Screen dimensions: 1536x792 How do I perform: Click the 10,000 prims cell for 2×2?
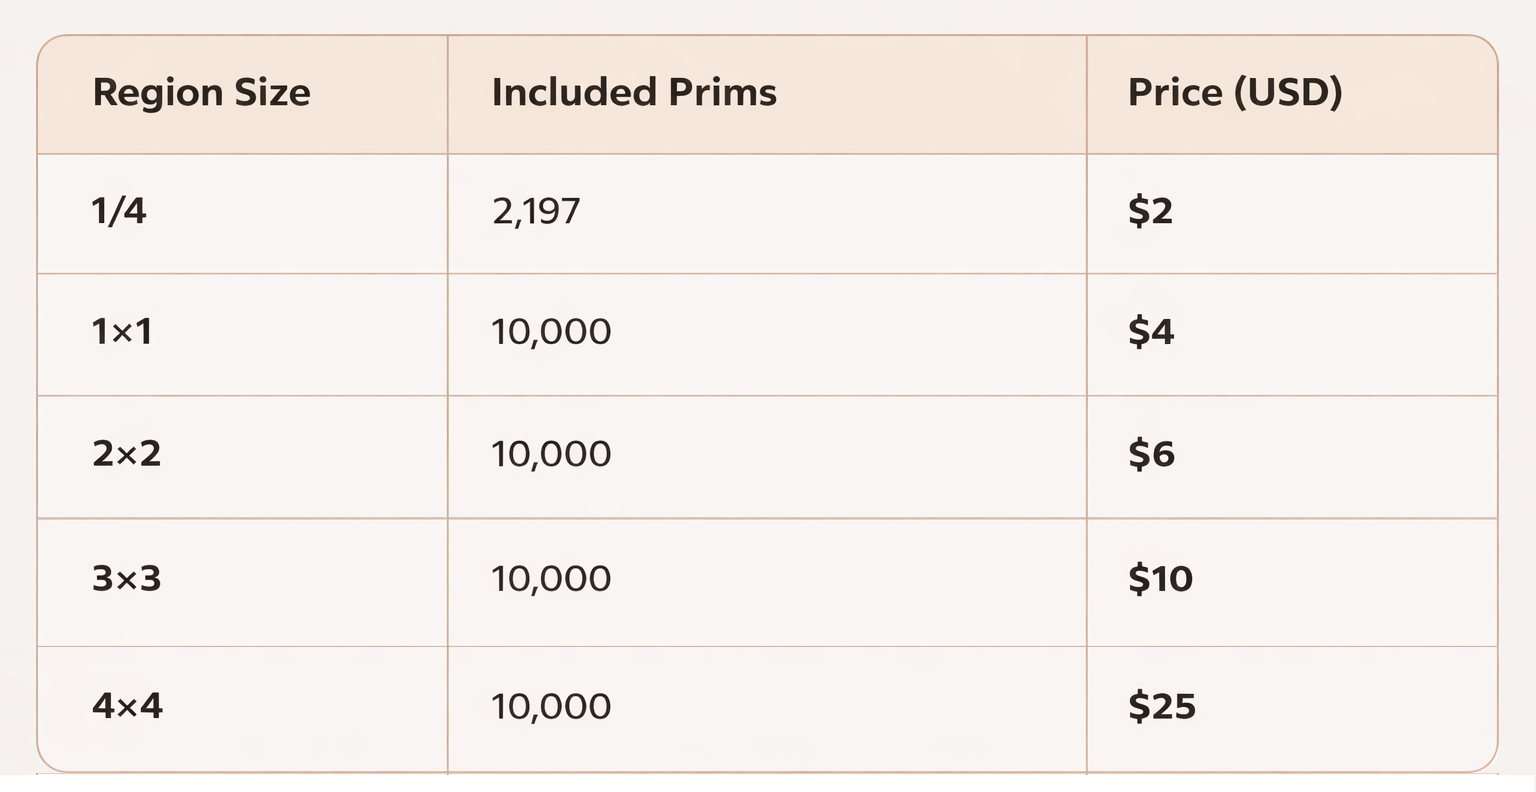(x=551, y=454)
